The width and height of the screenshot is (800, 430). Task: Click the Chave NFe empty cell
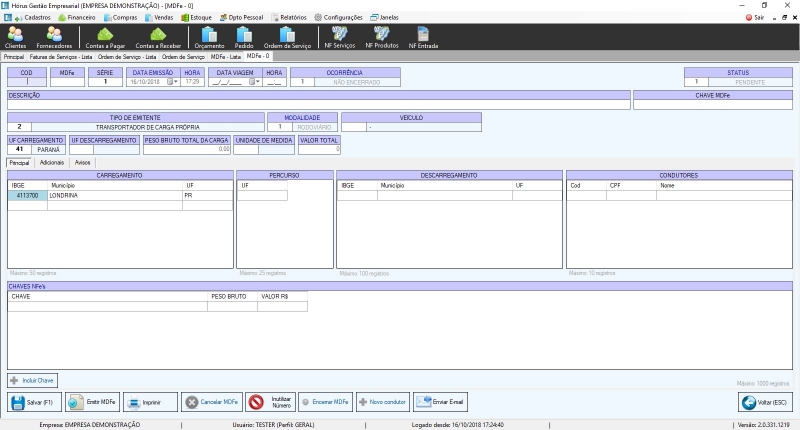(x=108, y=307)
